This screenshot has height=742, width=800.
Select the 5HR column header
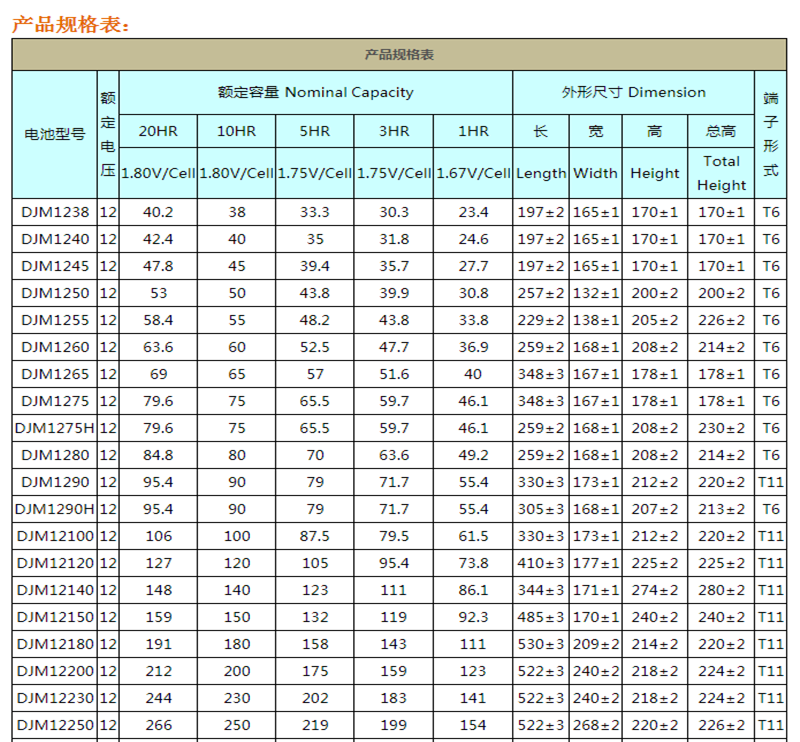(x=314, y=131)
